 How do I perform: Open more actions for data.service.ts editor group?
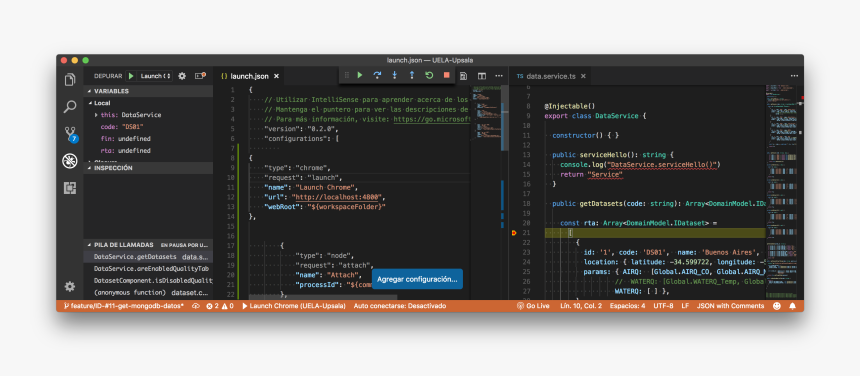pos(794,76)
